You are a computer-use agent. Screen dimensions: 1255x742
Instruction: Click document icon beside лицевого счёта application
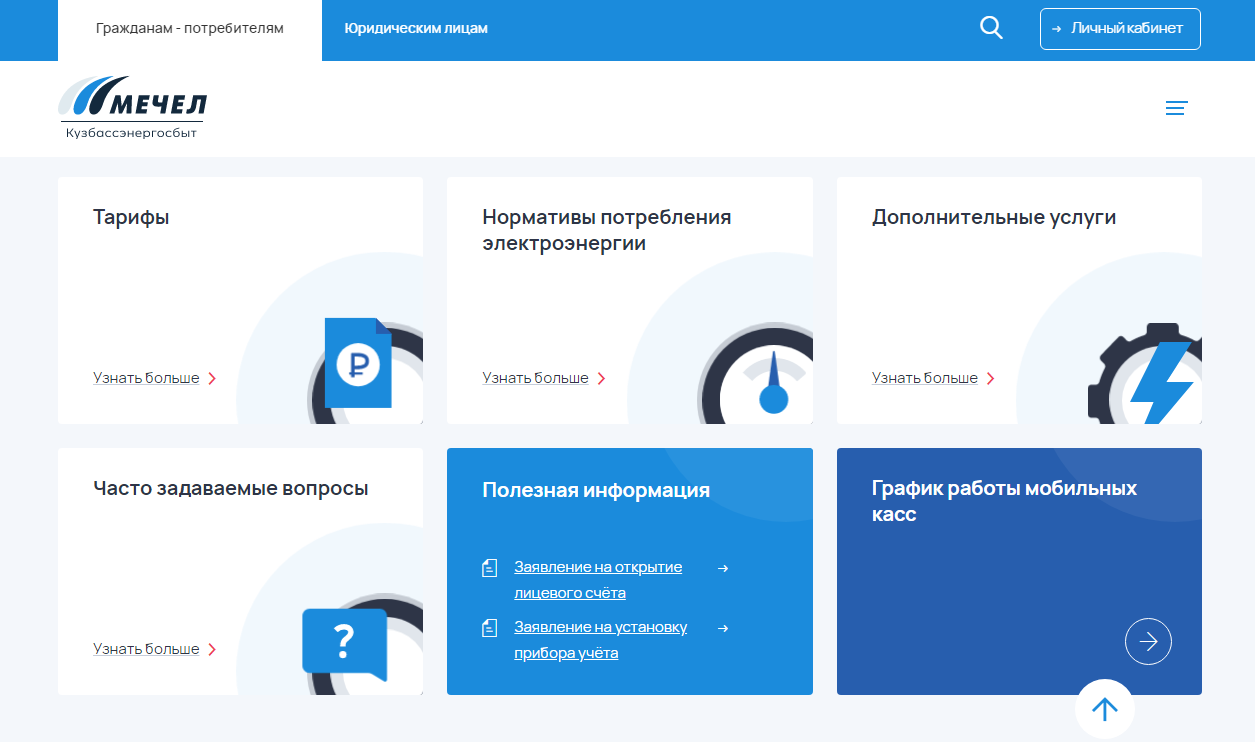tap(489, 569)
